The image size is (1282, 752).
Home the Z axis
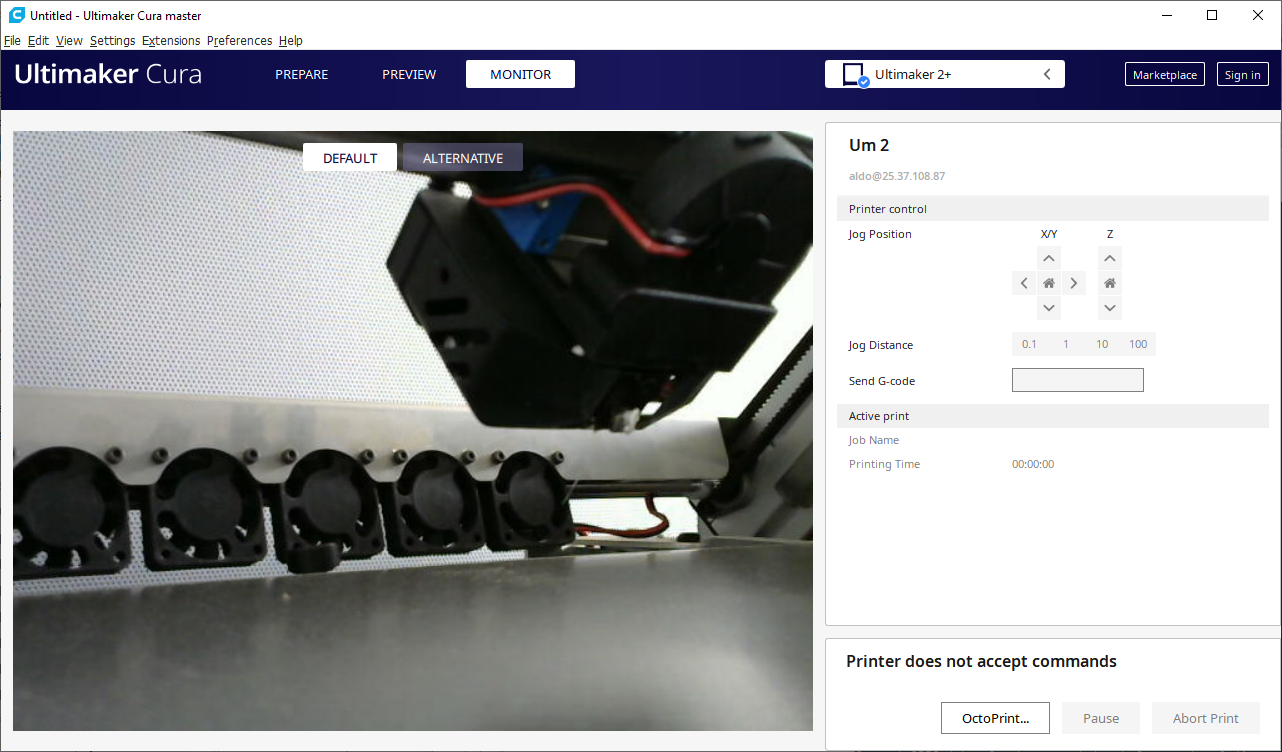point(1109,282)
